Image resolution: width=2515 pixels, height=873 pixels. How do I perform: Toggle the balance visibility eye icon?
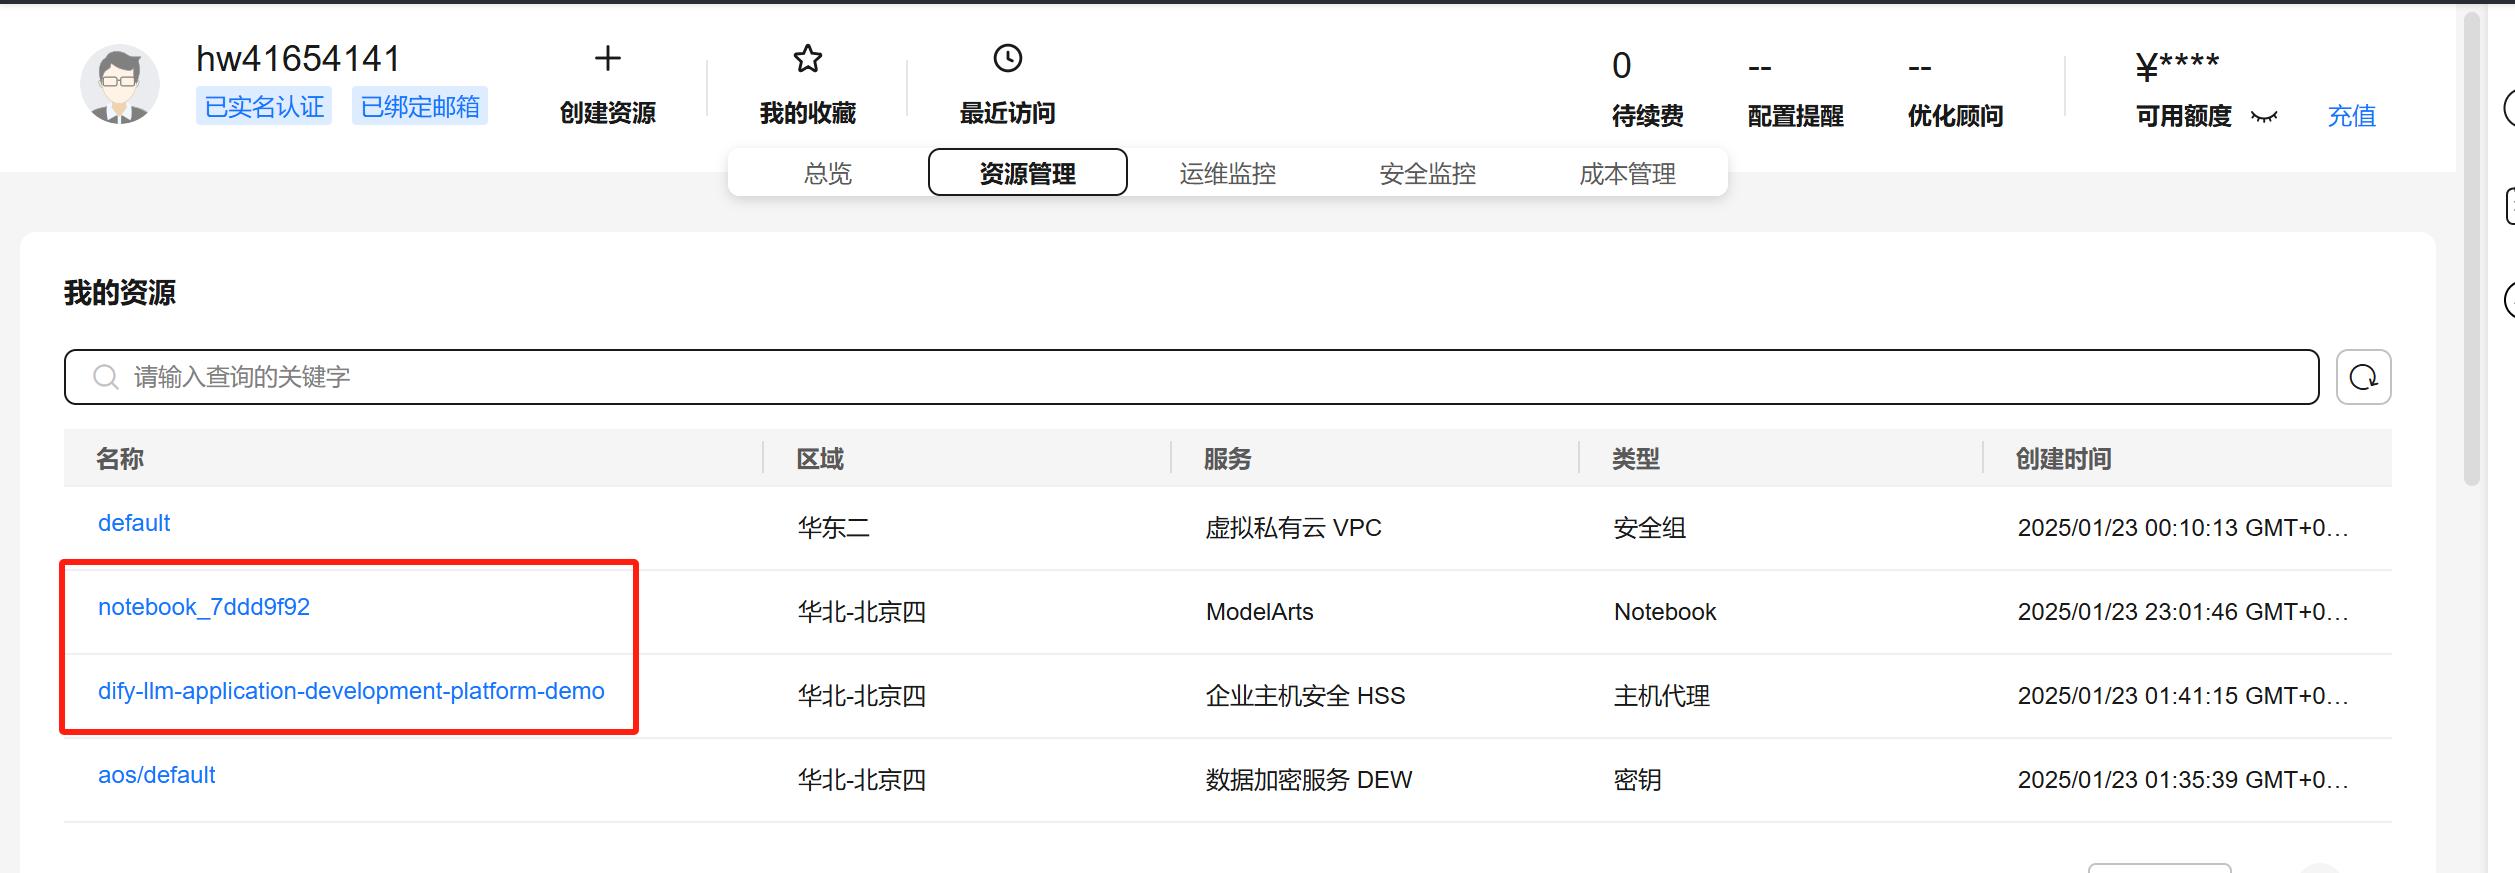click(x=2264, y=117)
